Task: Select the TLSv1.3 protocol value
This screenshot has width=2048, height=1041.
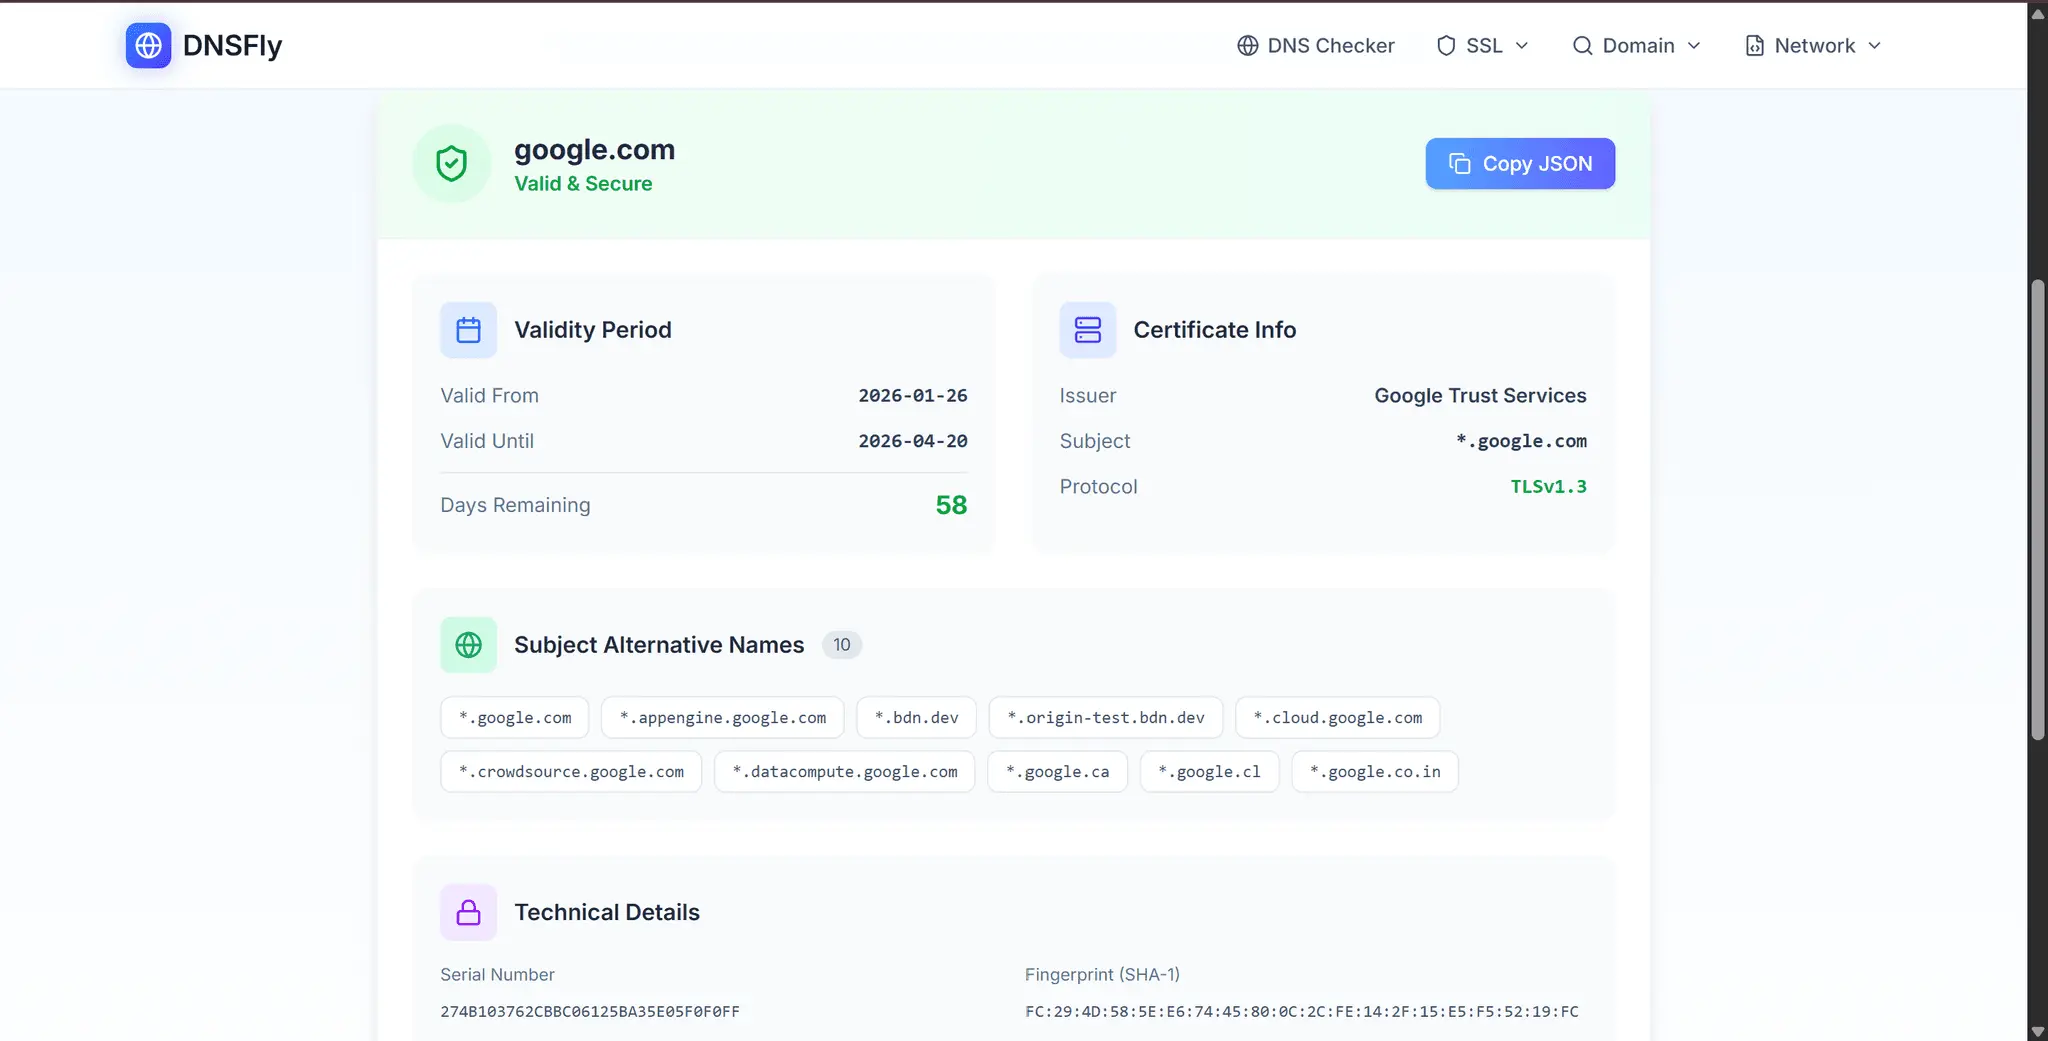Action: pos(1548,486)
